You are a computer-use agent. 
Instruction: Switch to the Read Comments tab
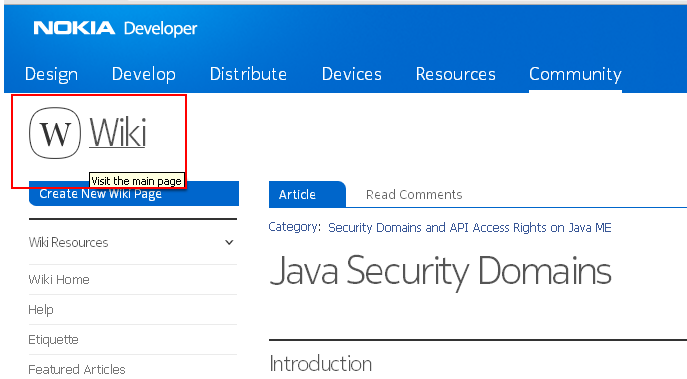[414, 194]
